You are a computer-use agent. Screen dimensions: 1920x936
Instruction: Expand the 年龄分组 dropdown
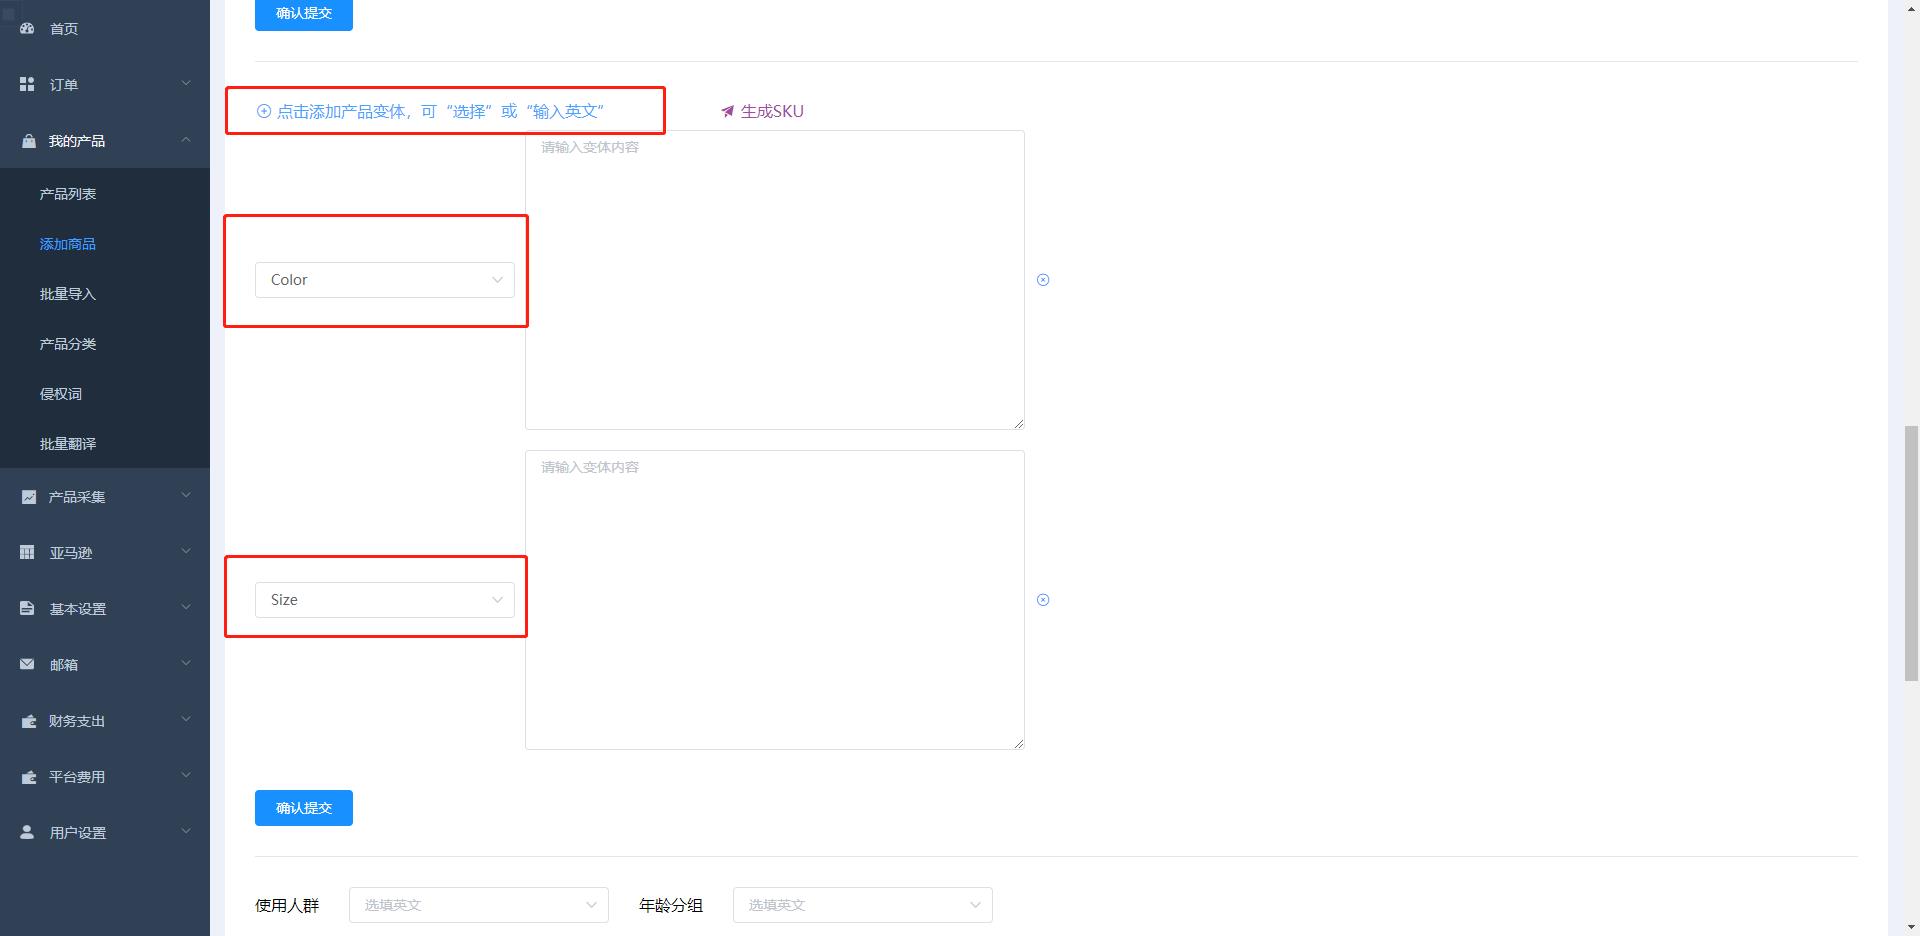pyautogui.click(x=862, y=905)
